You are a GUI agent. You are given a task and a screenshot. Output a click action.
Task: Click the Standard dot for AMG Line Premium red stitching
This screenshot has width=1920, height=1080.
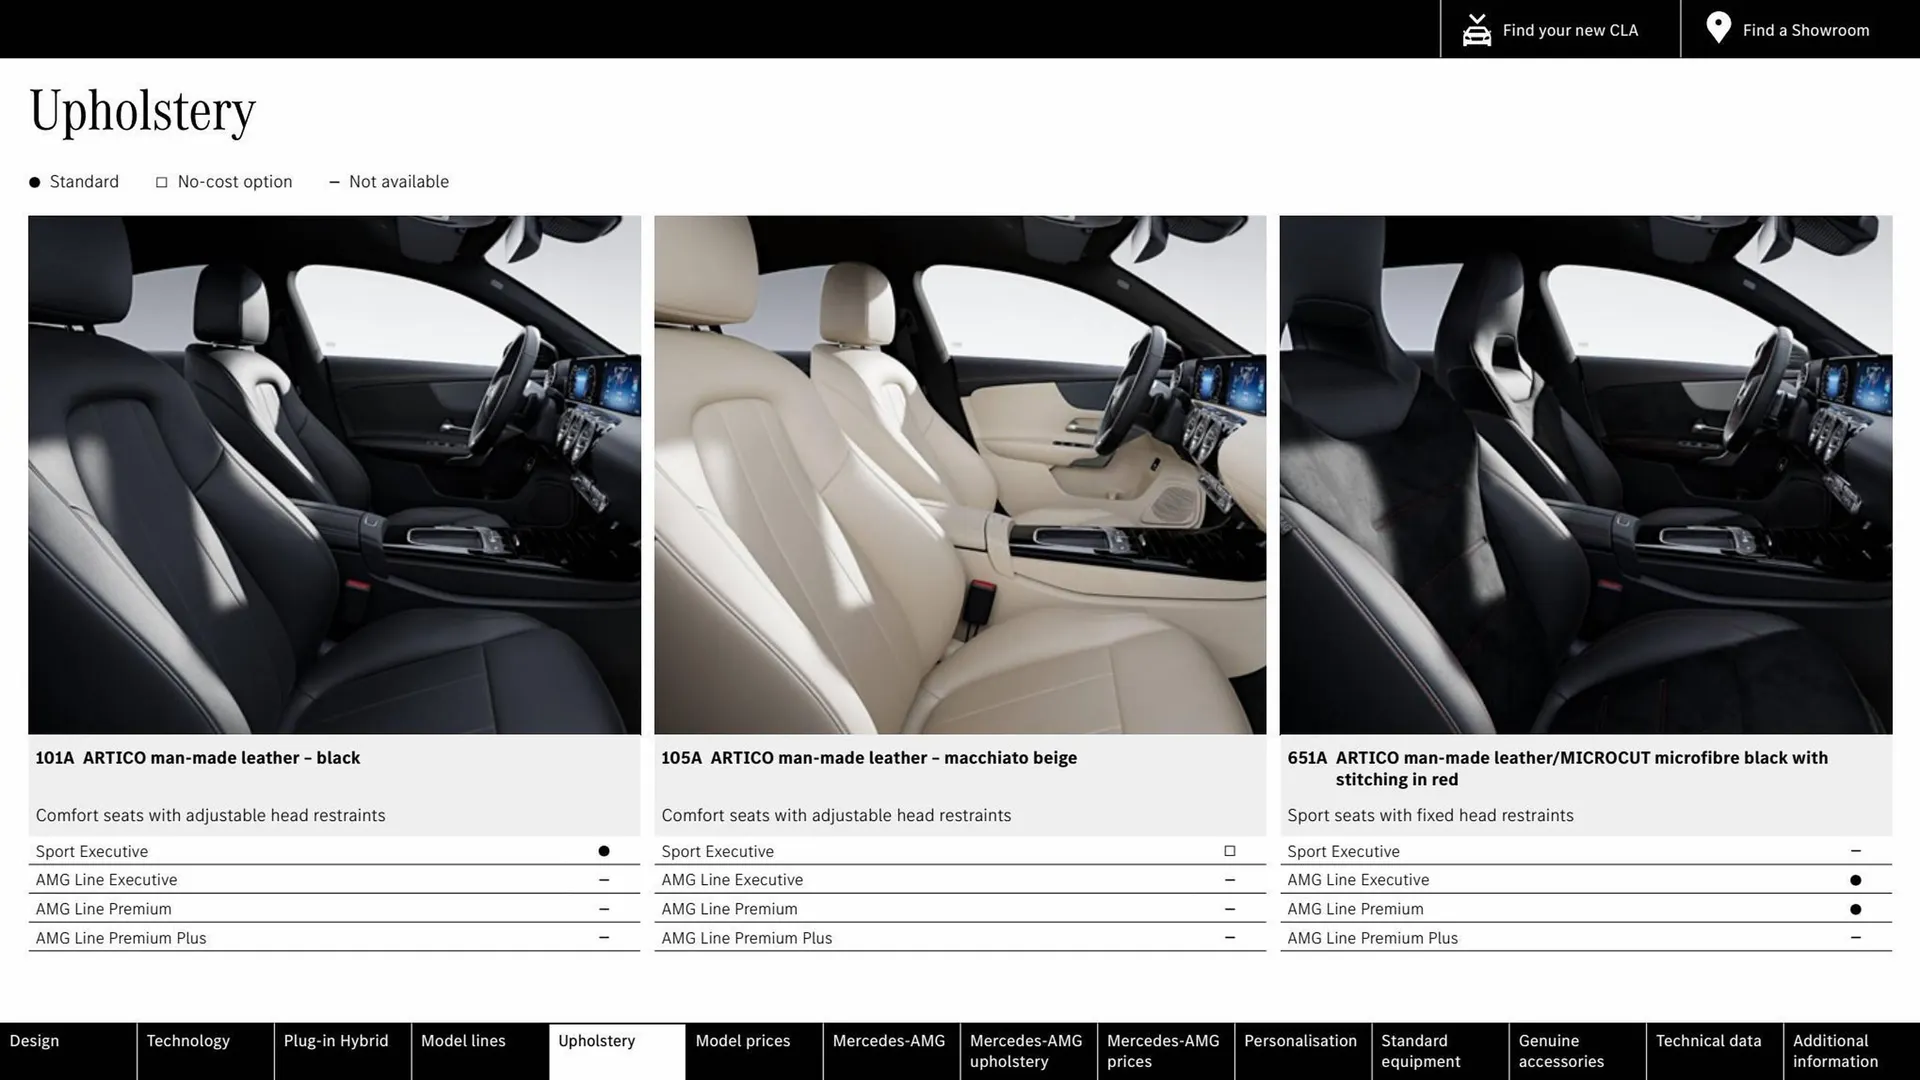click(1855, 908)
